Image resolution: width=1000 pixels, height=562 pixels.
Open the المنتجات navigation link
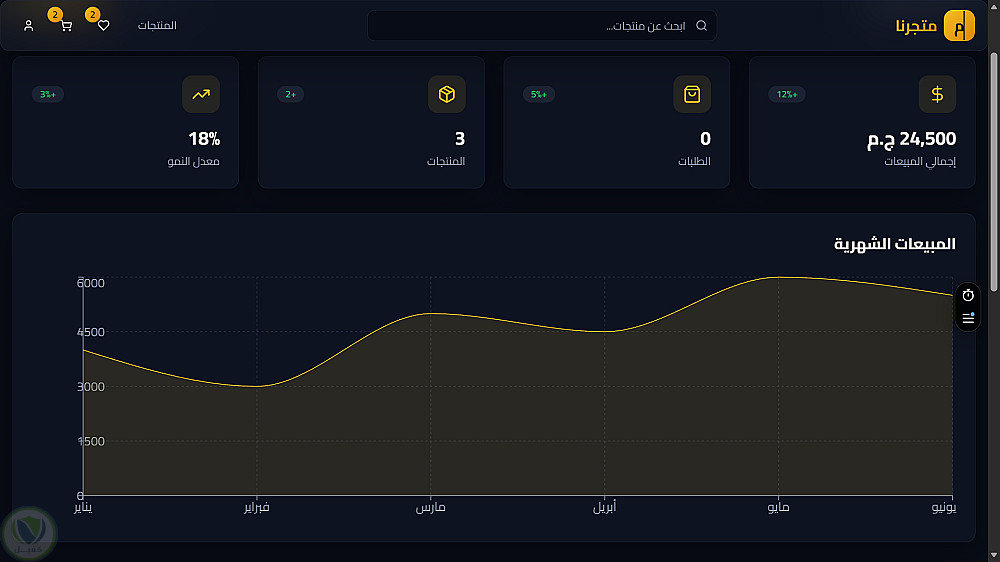pos(157,26)
